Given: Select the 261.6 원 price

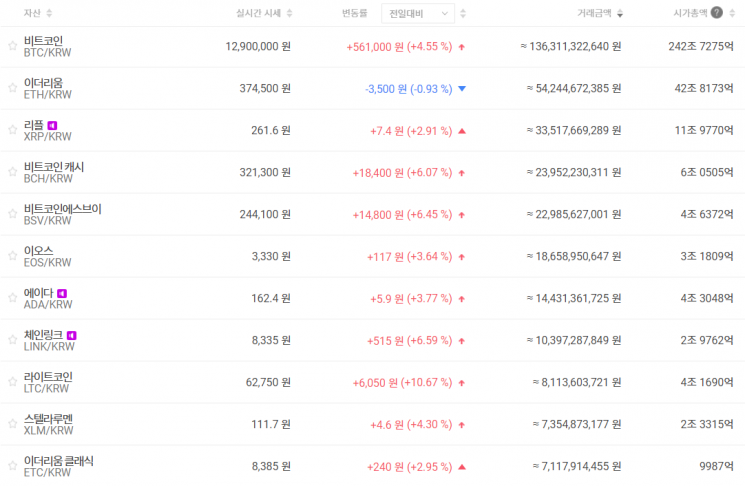Looking at the screenshot, I should (x=271, y=130).
